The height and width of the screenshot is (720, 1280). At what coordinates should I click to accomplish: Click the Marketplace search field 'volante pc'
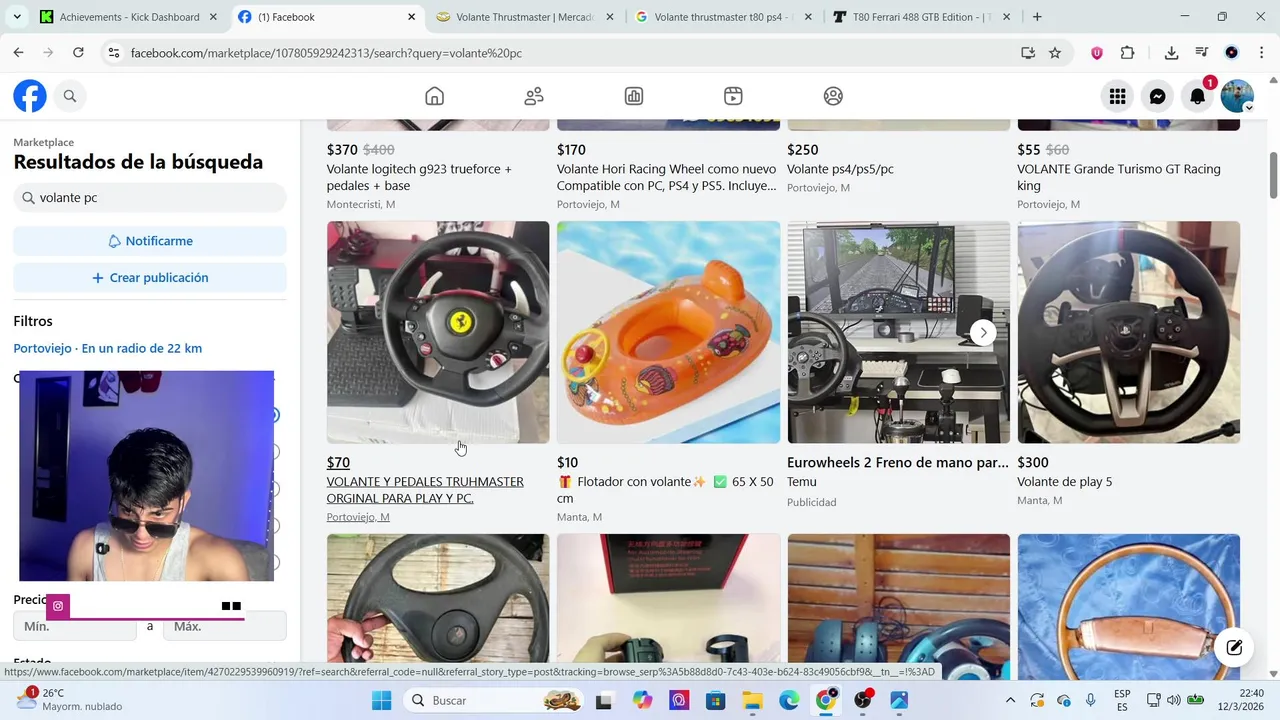[150, 198]
